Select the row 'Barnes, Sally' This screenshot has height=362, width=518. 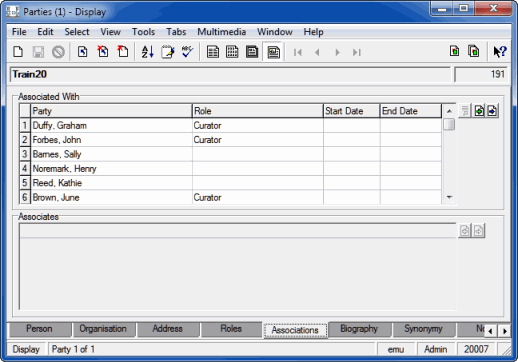click(231, 154)
